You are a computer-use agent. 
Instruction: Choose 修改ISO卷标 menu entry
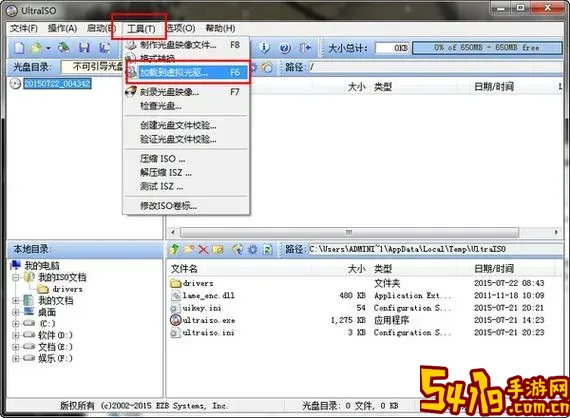(x=186, y=206)
